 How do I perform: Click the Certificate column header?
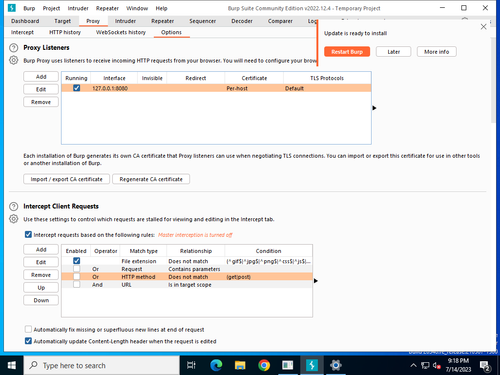pyautogui.click(x=254, y=78)
